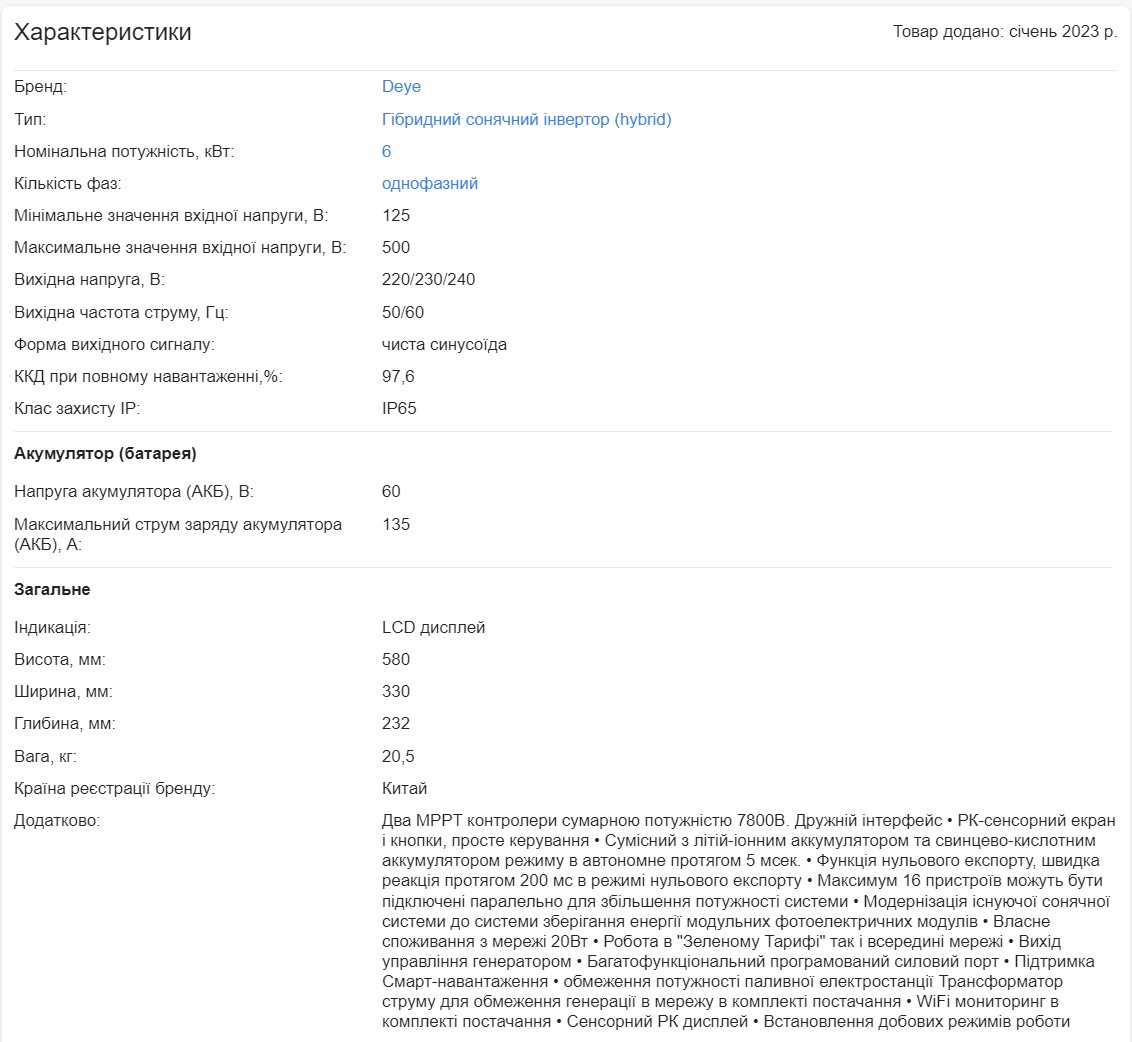Click the IP65 protection class value

[399, 409]
